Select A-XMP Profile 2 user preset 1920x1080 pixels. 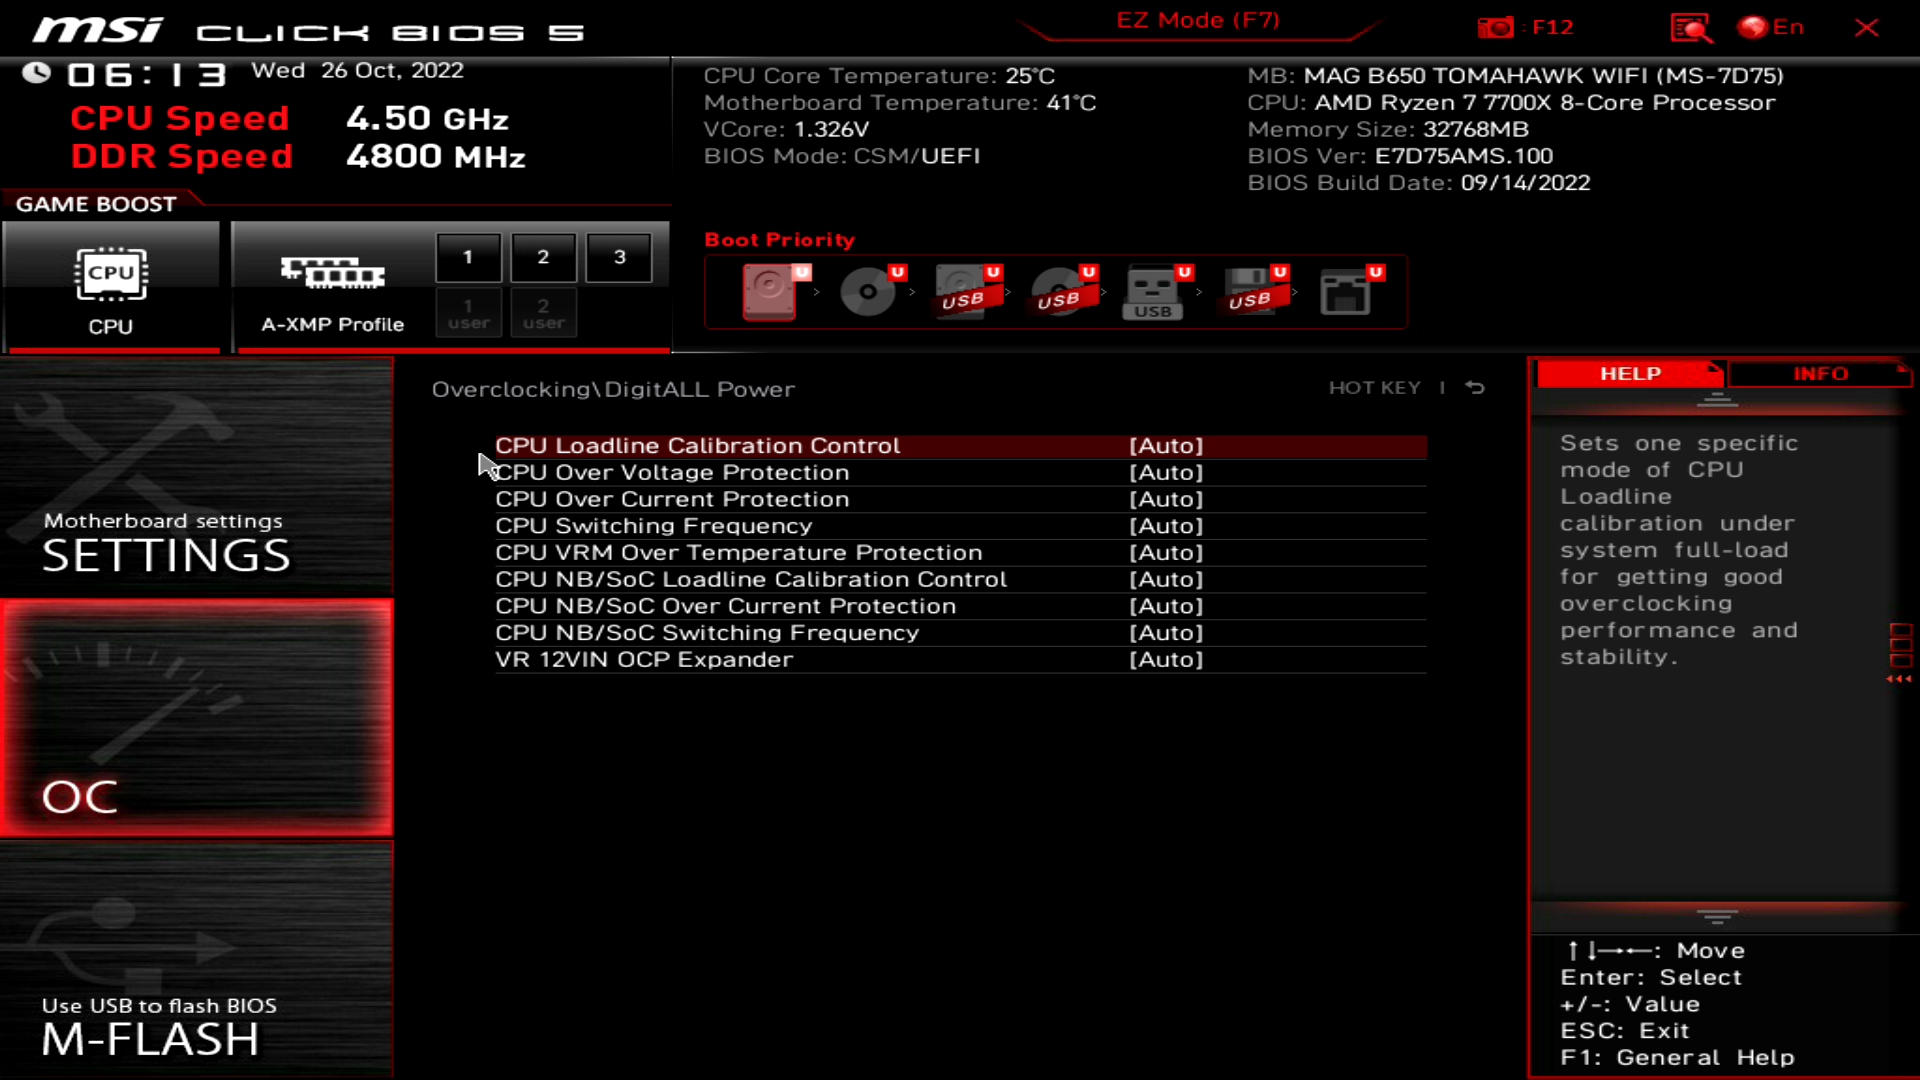tap(542, 311)
